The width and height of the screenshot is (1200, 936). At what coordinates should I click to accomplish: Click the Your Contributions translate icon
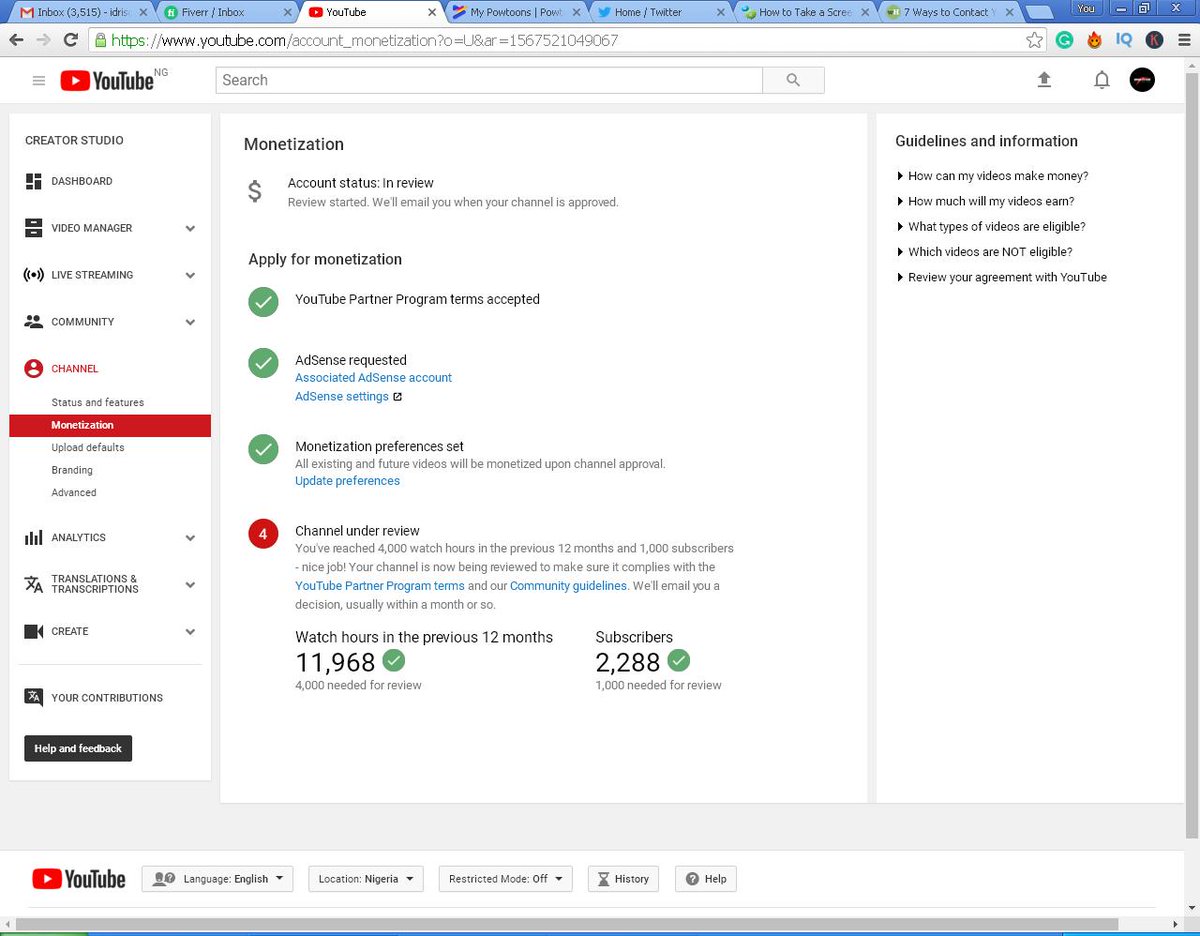pyautogui.click(x=33, y=698)
